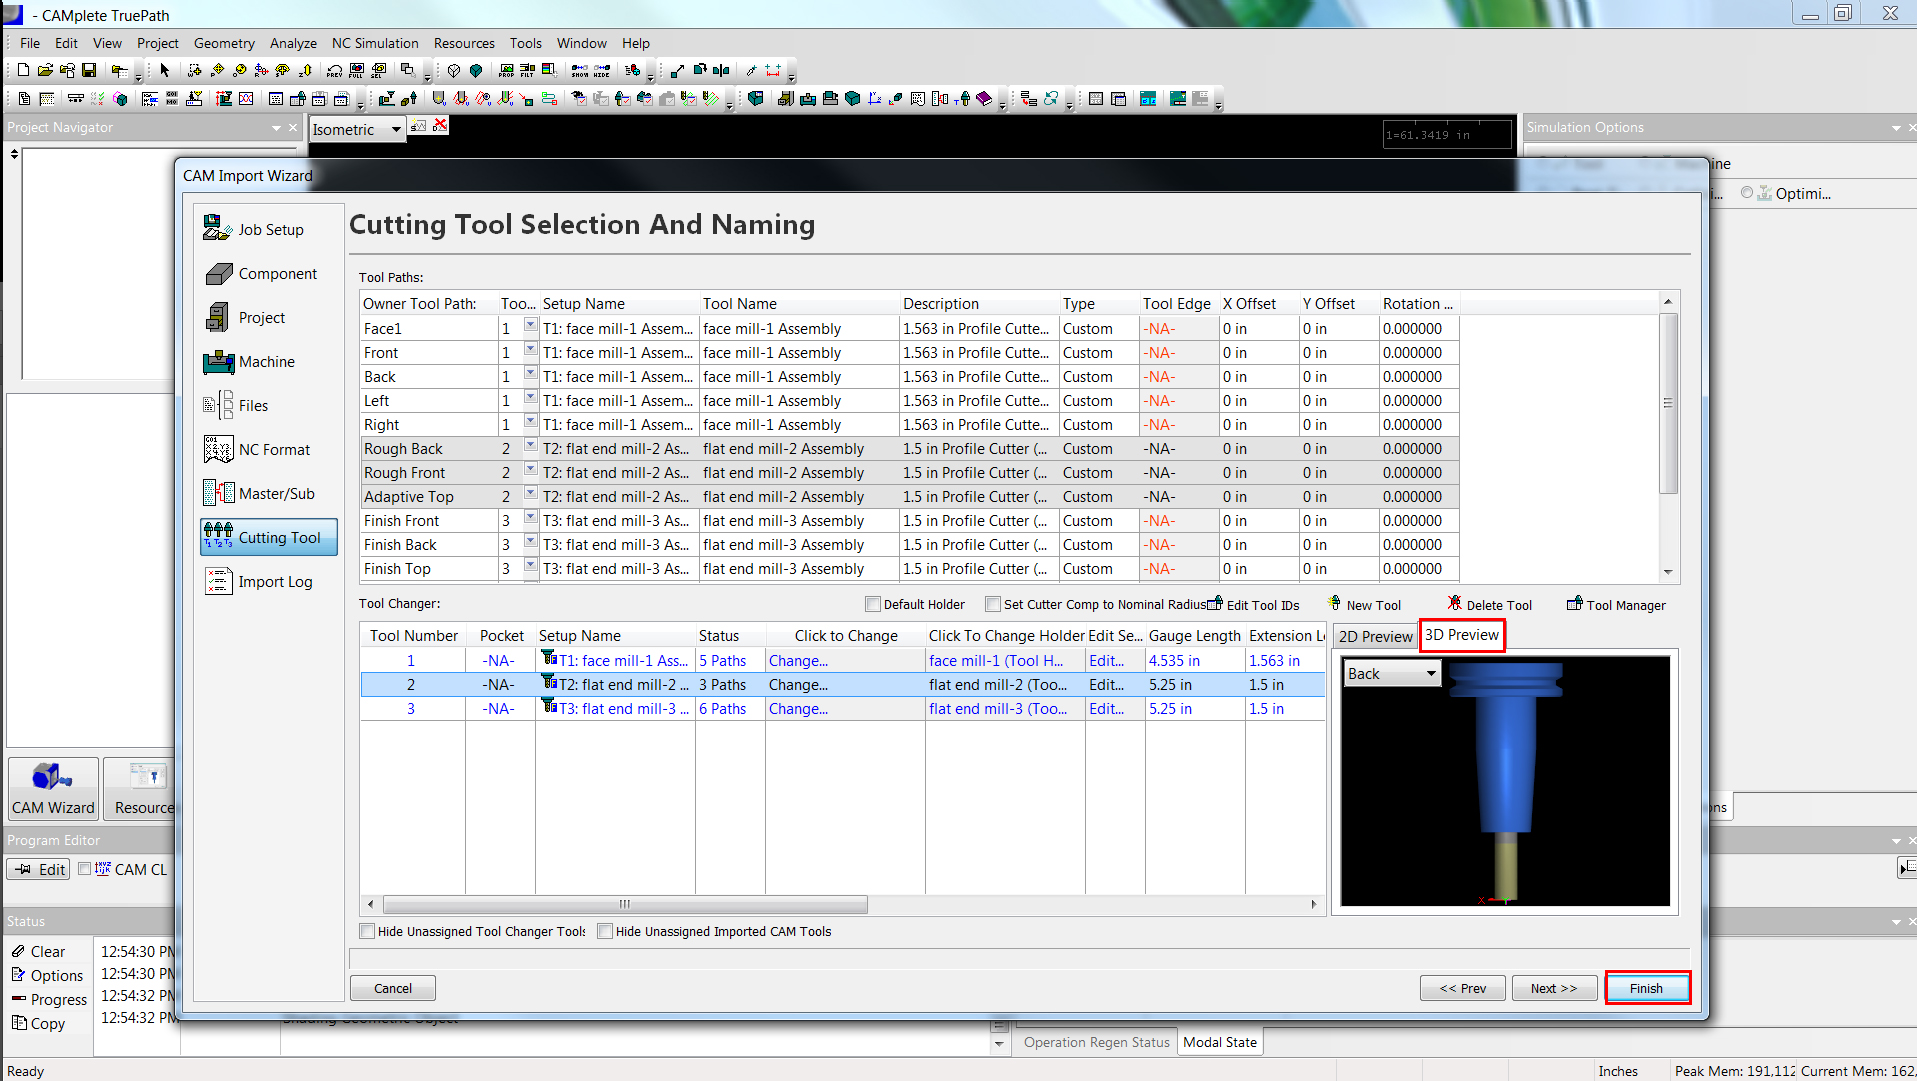Screen dimensions: 1917x1081
Task: Check Hide Unassigned Tool Changer Tools
Action: 367,931
